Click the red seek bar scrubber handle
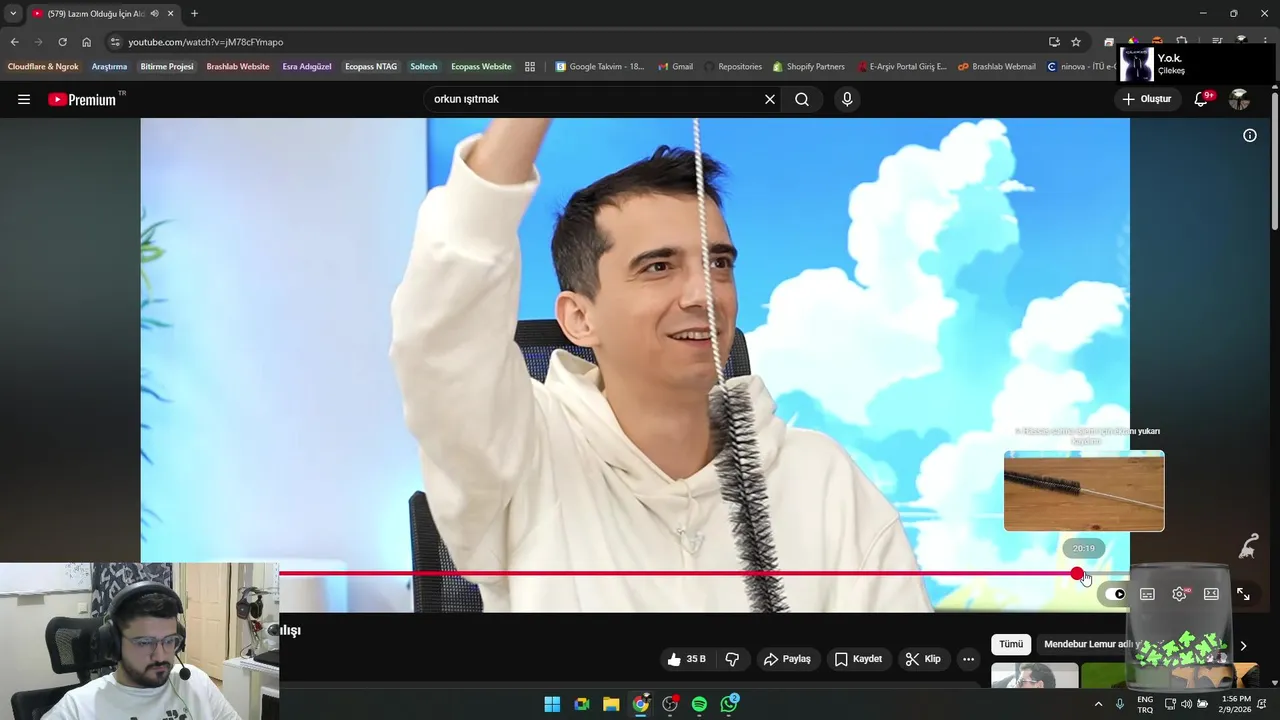The height and width of the screenshot is (720, 1280). point(1077,574)
